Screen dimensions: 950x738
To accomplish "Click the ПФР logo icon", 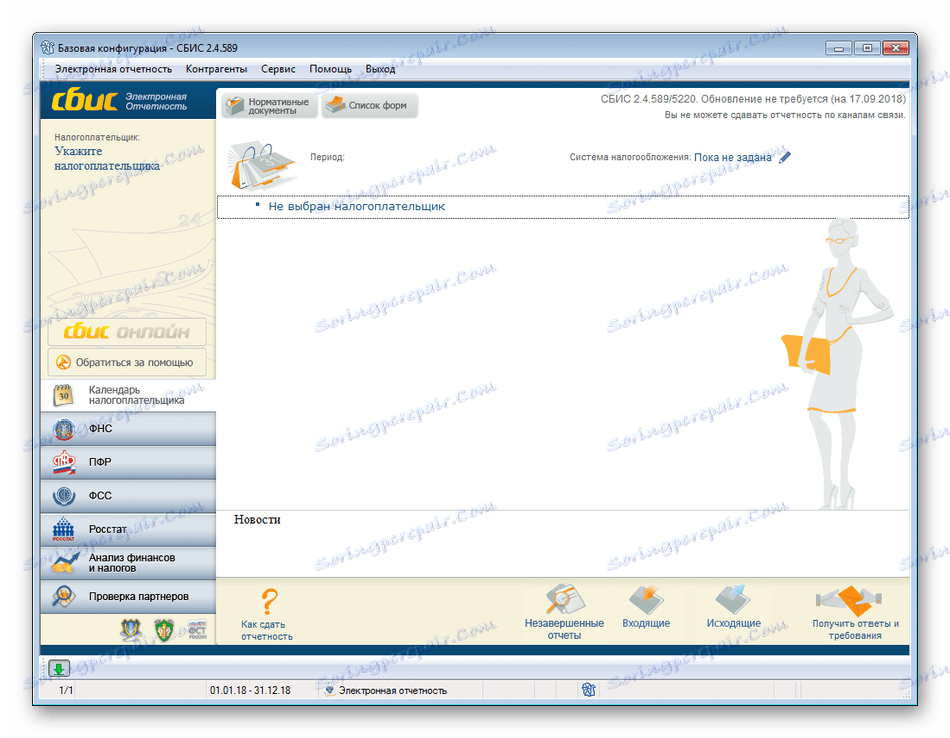I will tap(64, 463).
